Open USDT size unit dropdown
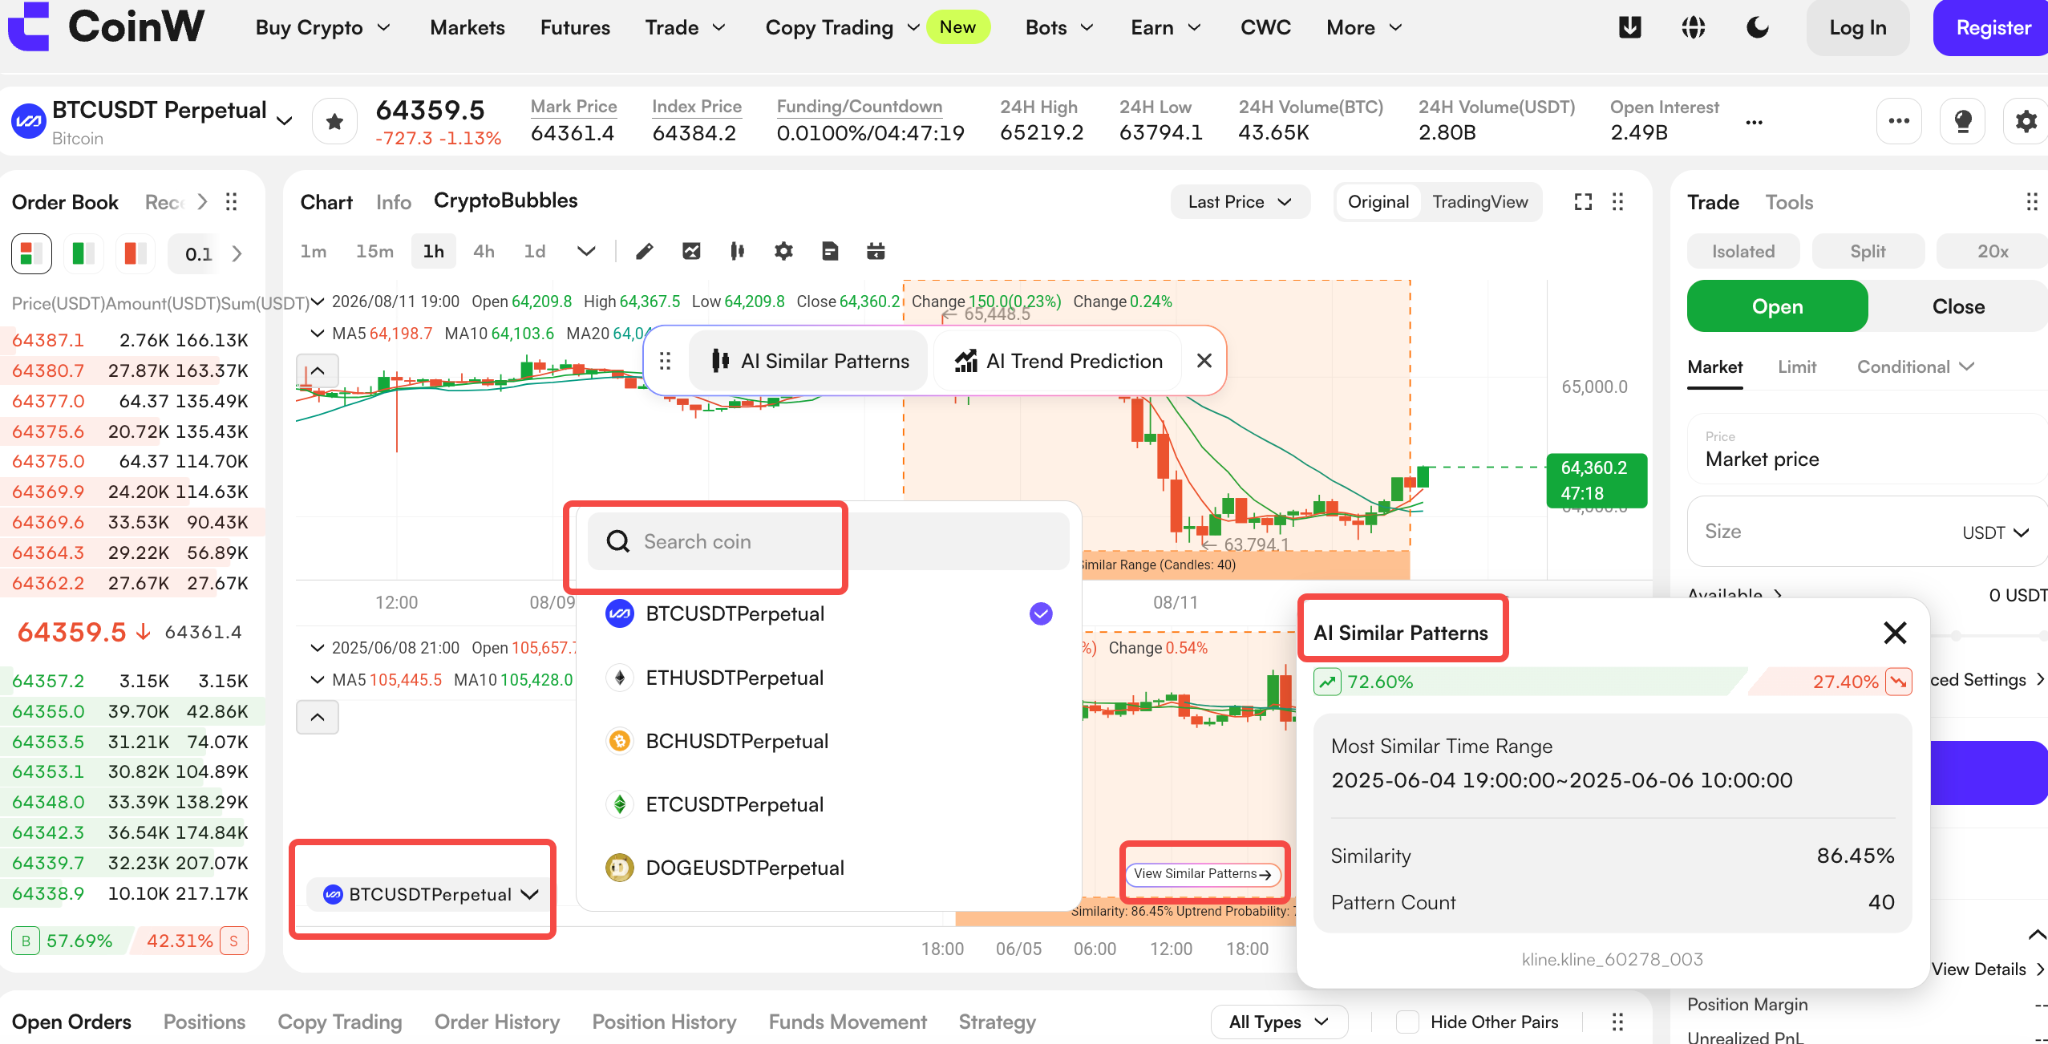The width and height of the screenshot is (2048, 1044). [x=1995, y=533]
